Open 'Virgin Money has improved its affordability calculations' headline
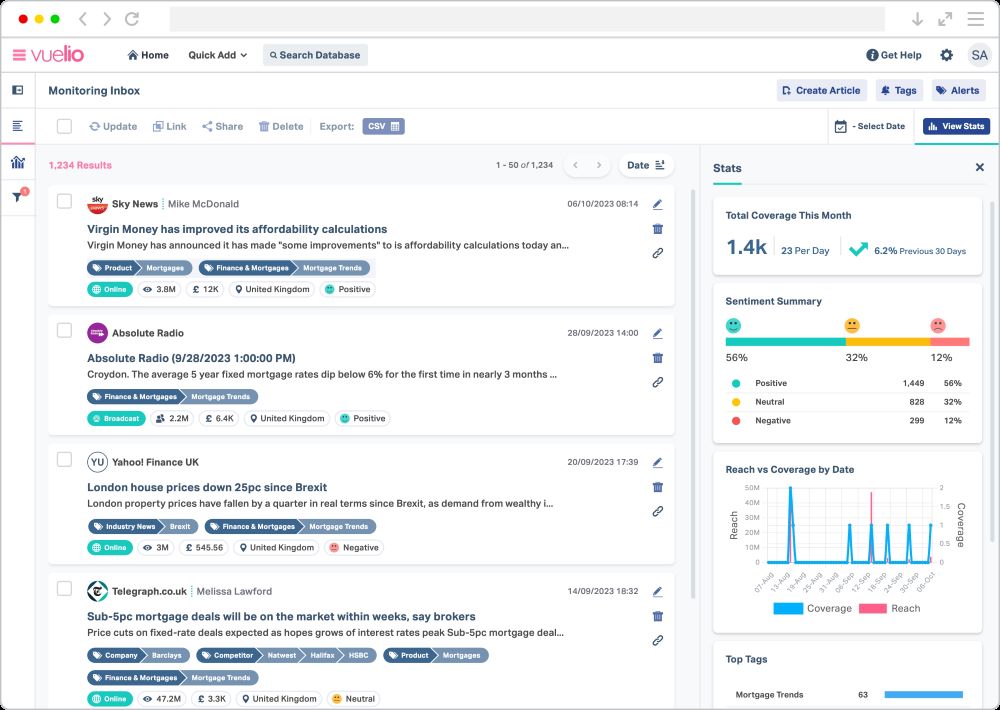 pos(237,229)
